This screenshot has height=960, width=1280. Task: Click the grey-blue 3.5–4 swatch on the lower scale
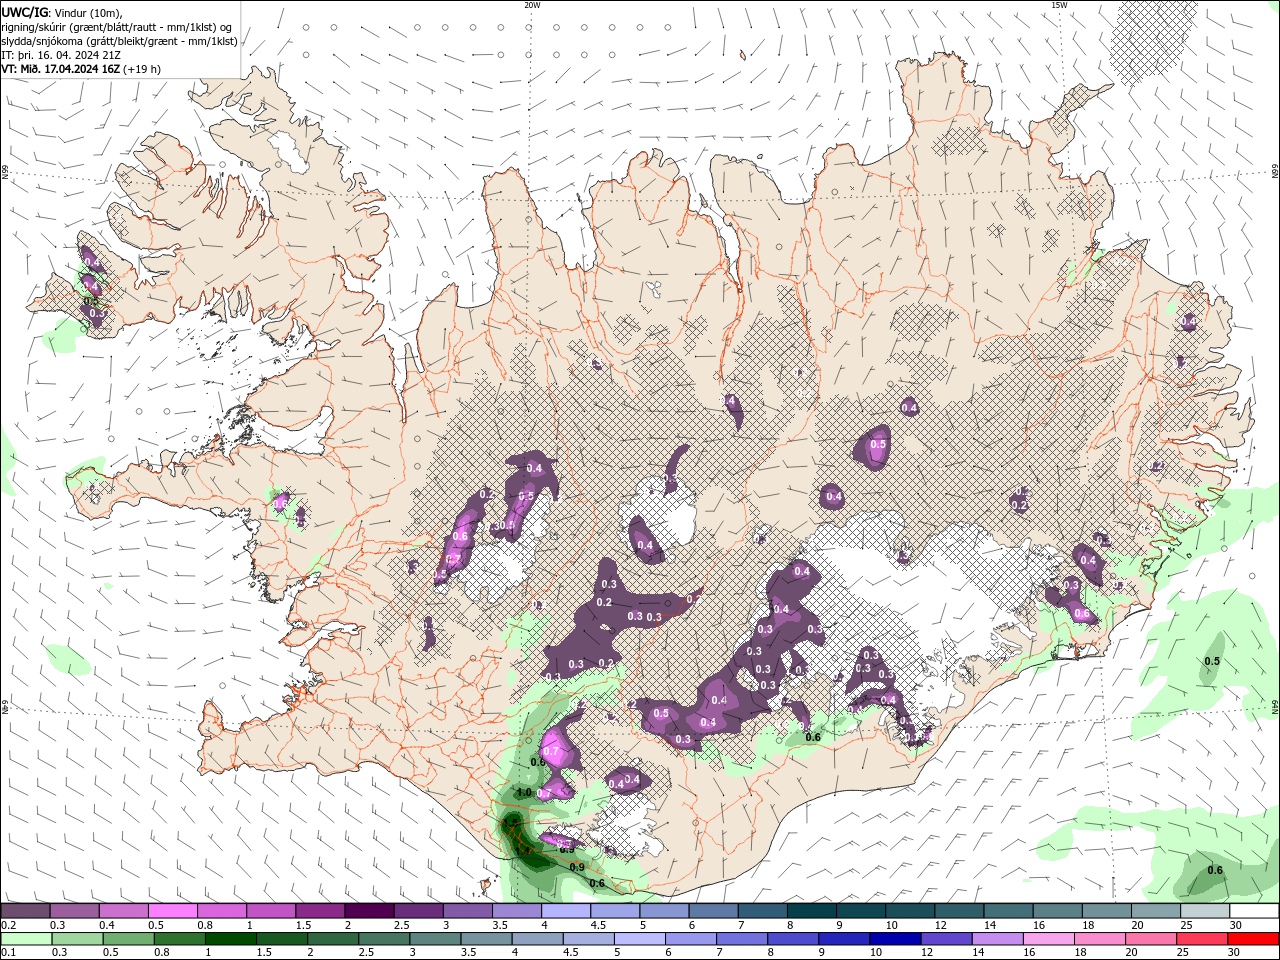tap(485, 939)
